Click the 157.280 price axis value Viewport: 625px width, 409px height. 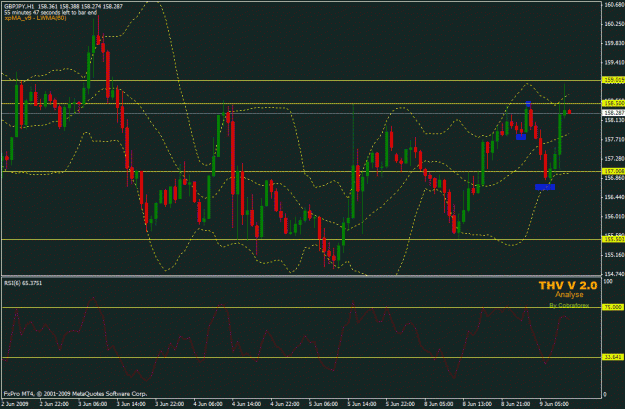614,158
